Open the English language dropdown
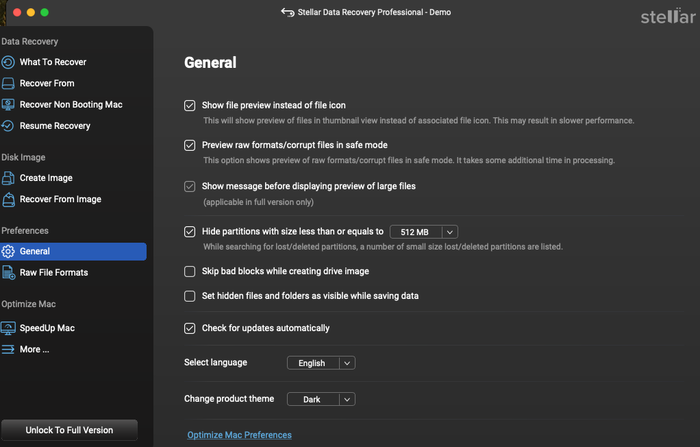The width and height of the screenshot is (700, 447). (321, 363)
